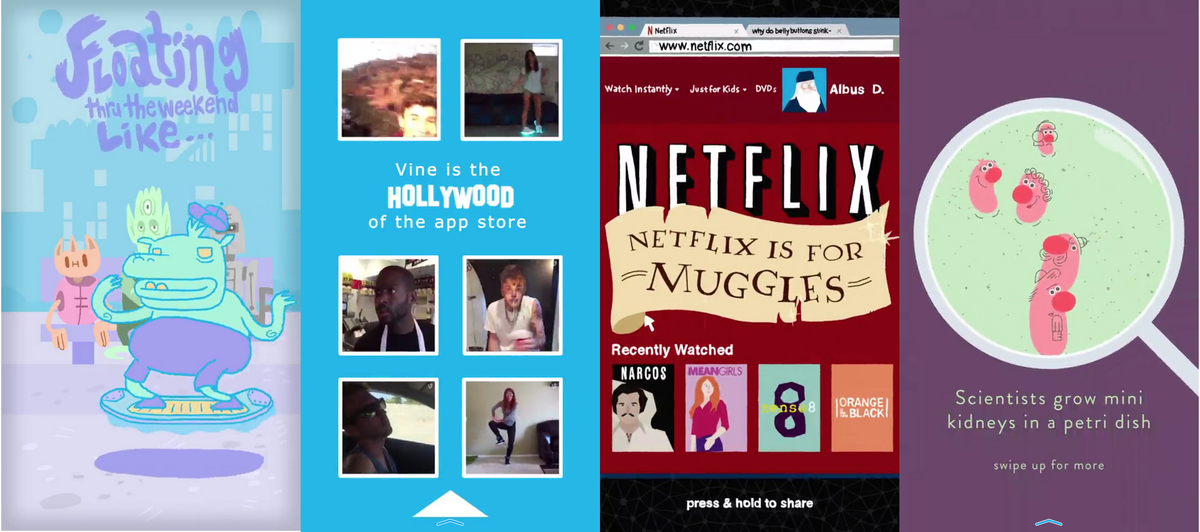Open the Just for Kids dropdown
Screen dimensions: 1200x532
click(717, 89)
